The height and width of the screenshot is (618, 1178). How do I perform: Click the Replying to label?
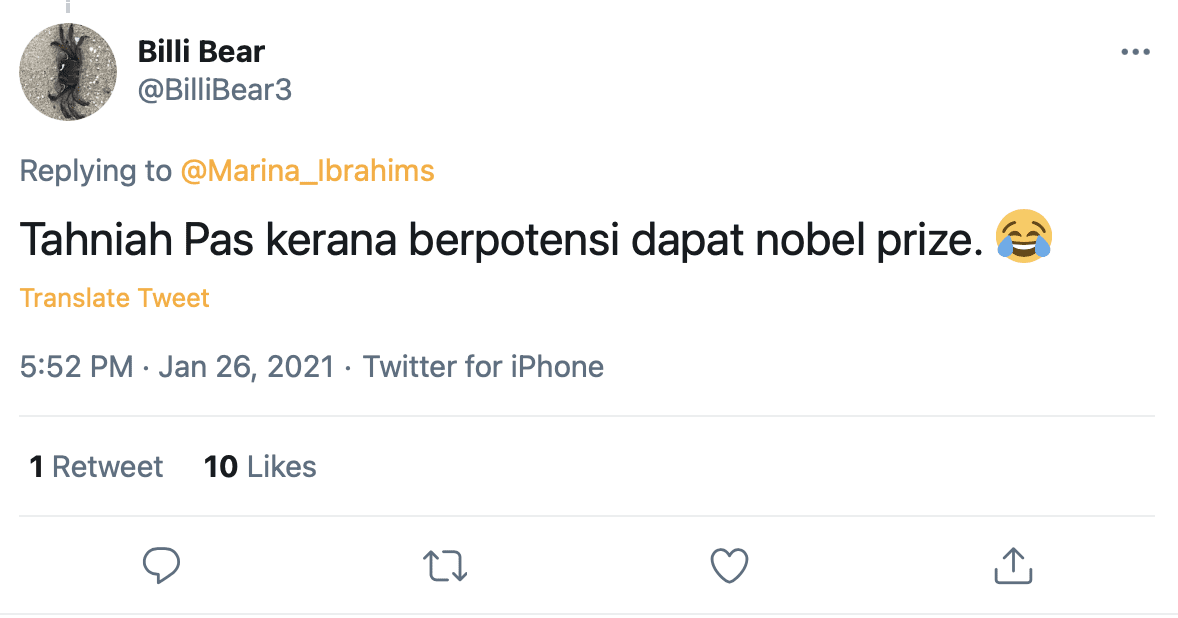point(96,171)
